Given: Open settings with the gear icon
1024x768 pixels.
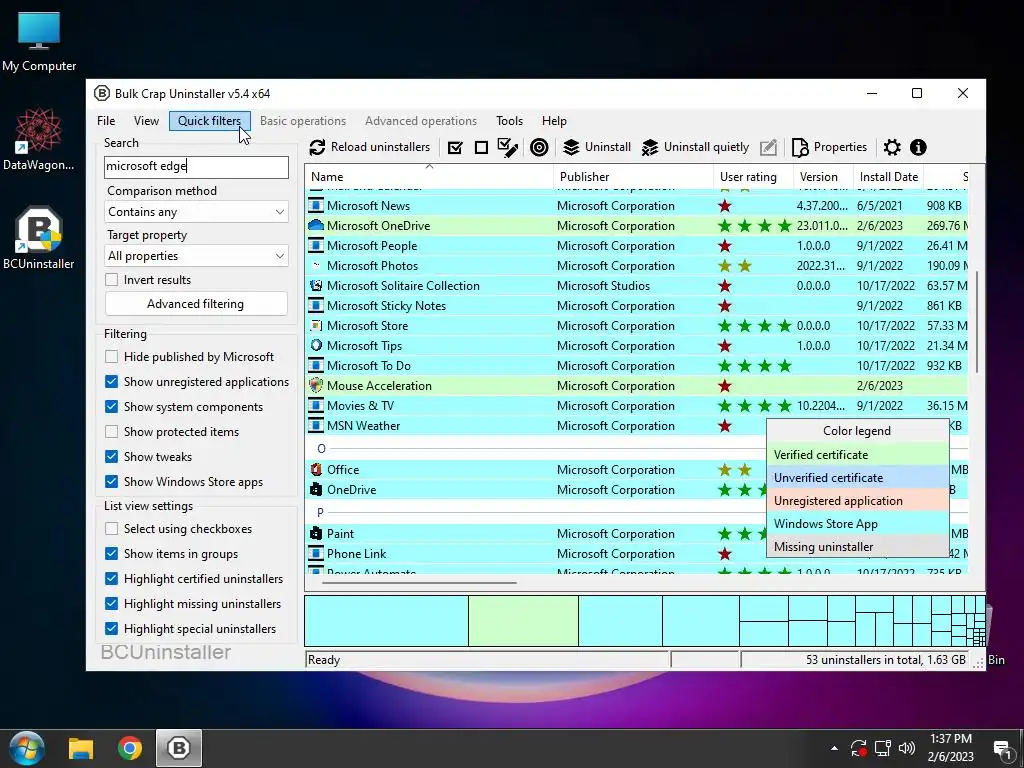Looking at the screenshot, I should [892, 148].
